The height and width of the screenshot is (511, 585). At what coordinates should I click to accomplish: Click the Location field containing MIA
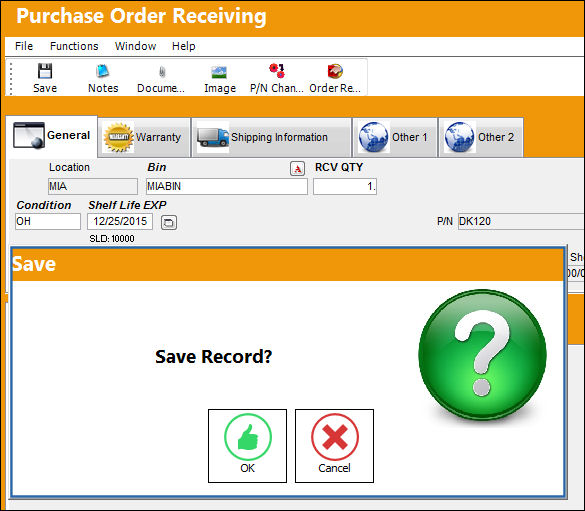93,186
